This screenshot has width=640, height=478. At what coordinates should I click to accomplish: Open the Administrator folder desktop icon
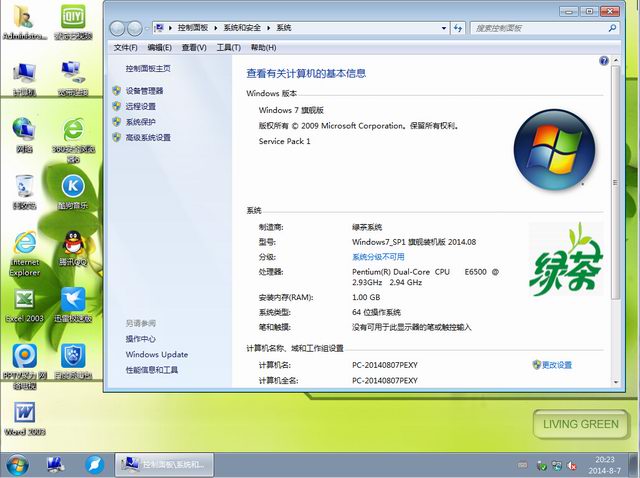coord(24,22)
